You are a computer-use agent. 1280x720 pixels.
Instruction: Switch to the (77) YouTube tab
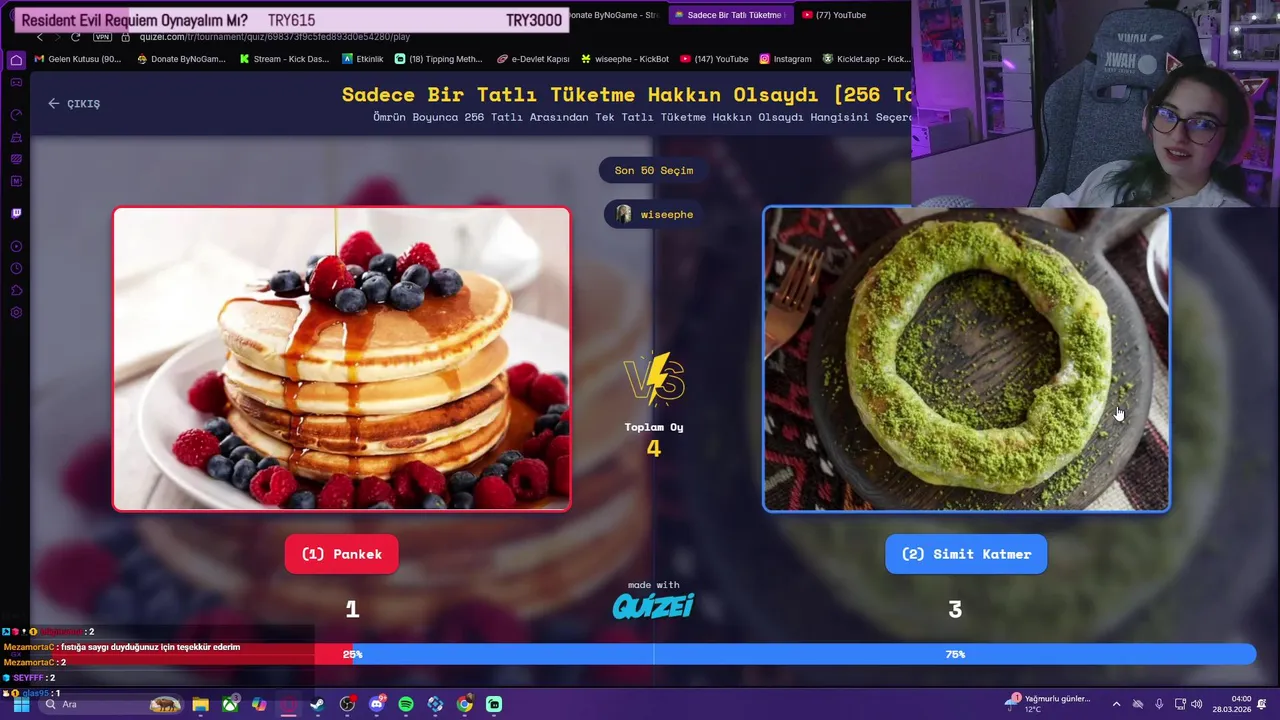835,15
